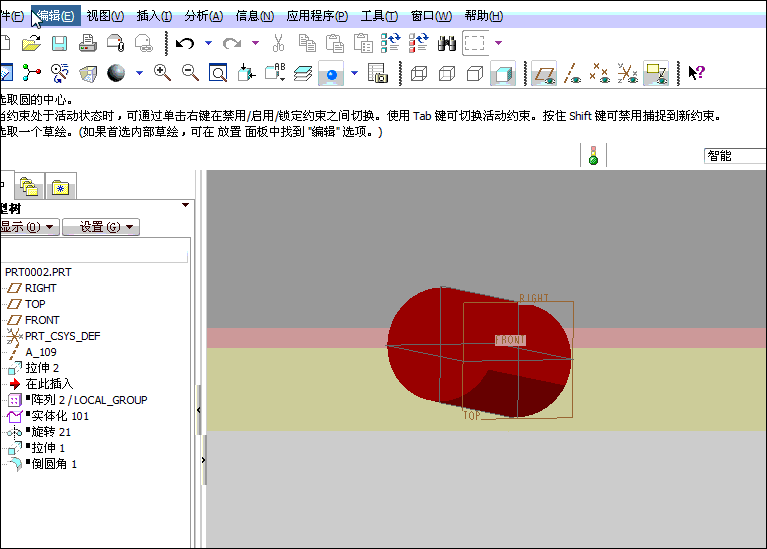Image resolution: width=767 pixels, height=549 pixels.
Task: Open the 帮助(H) menu
Action: [x=484, y=16]
